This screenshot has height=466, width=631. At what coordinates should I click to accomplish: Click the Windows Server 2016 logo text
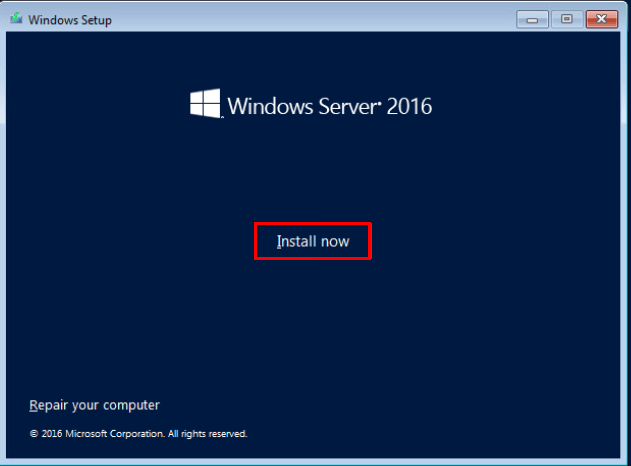(x=330, y=106)
